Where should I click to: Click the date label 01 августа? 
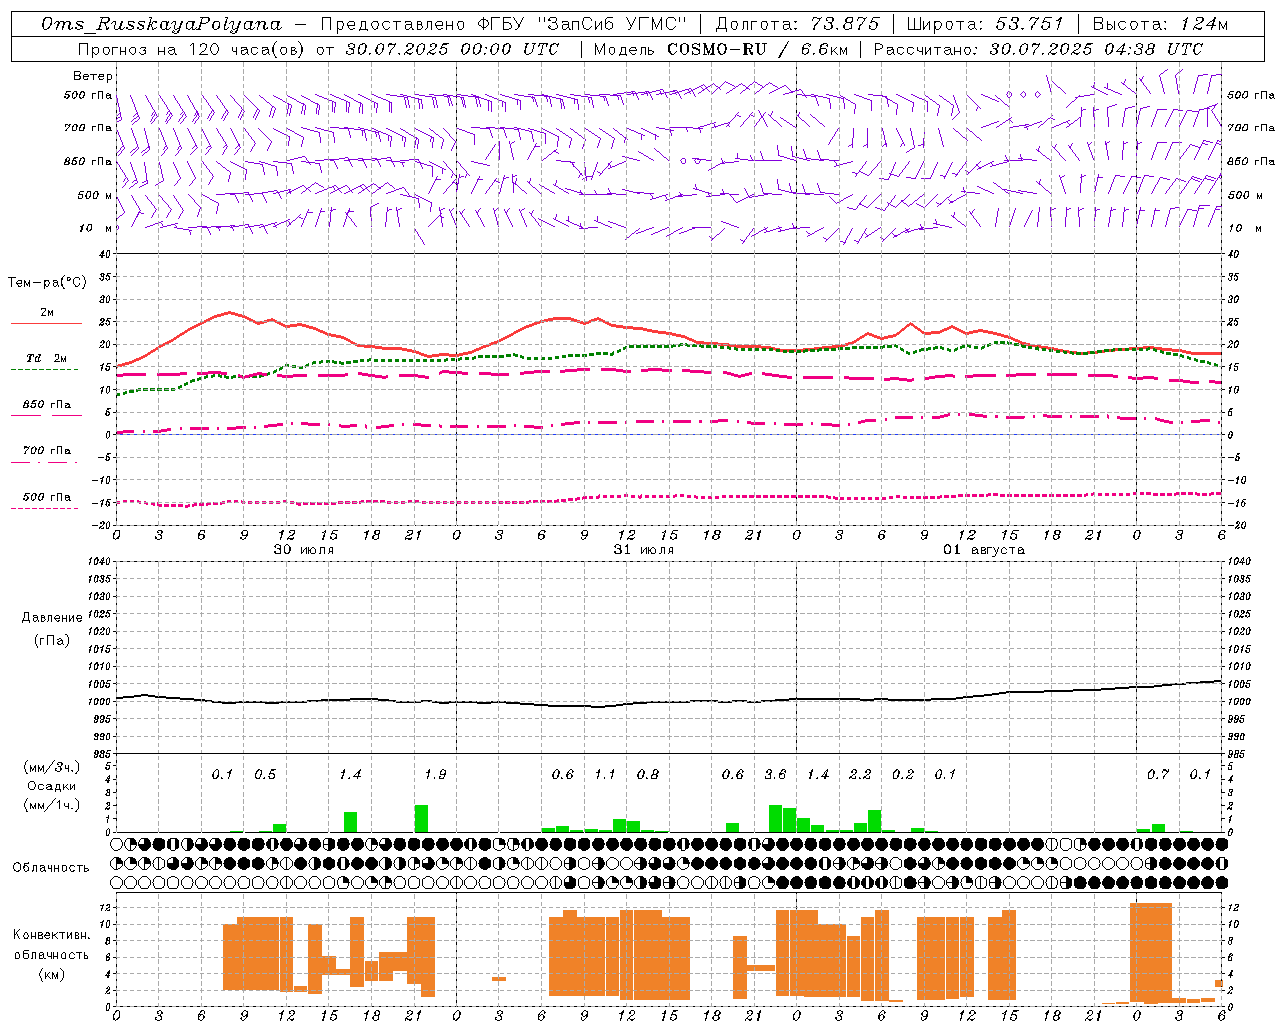984,550
